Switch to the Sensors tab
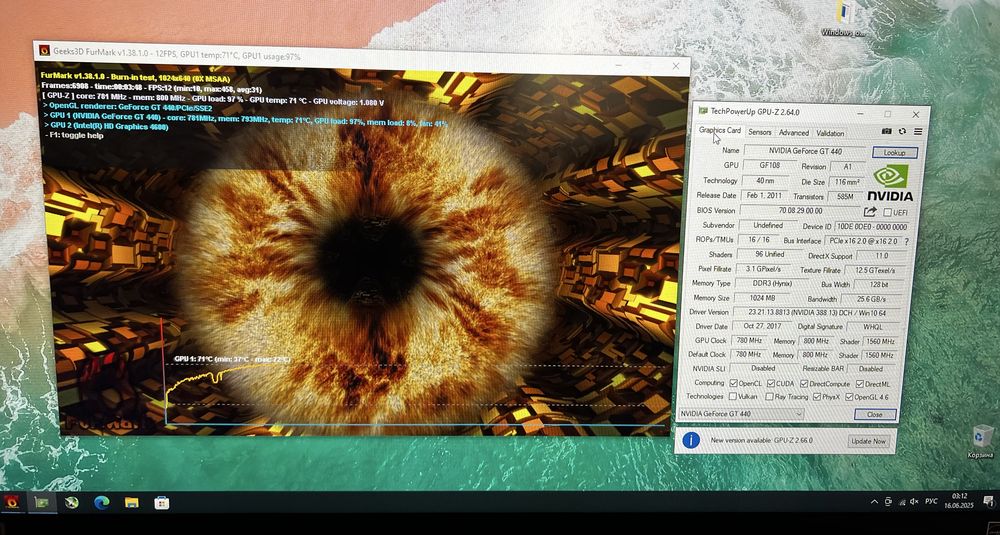This screenshot has height=535, width=1000. point(760,133)
